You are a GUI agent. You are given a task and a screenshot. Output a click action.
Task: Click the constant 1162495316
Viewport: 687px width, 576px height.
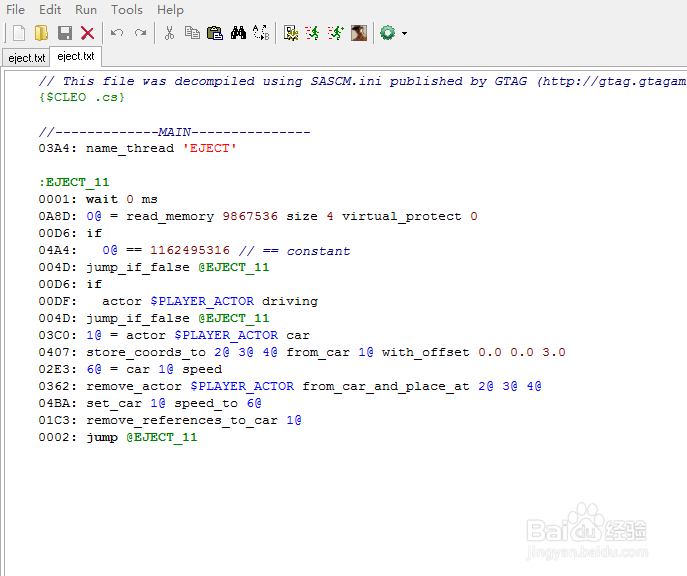click(x=190, y=251)
